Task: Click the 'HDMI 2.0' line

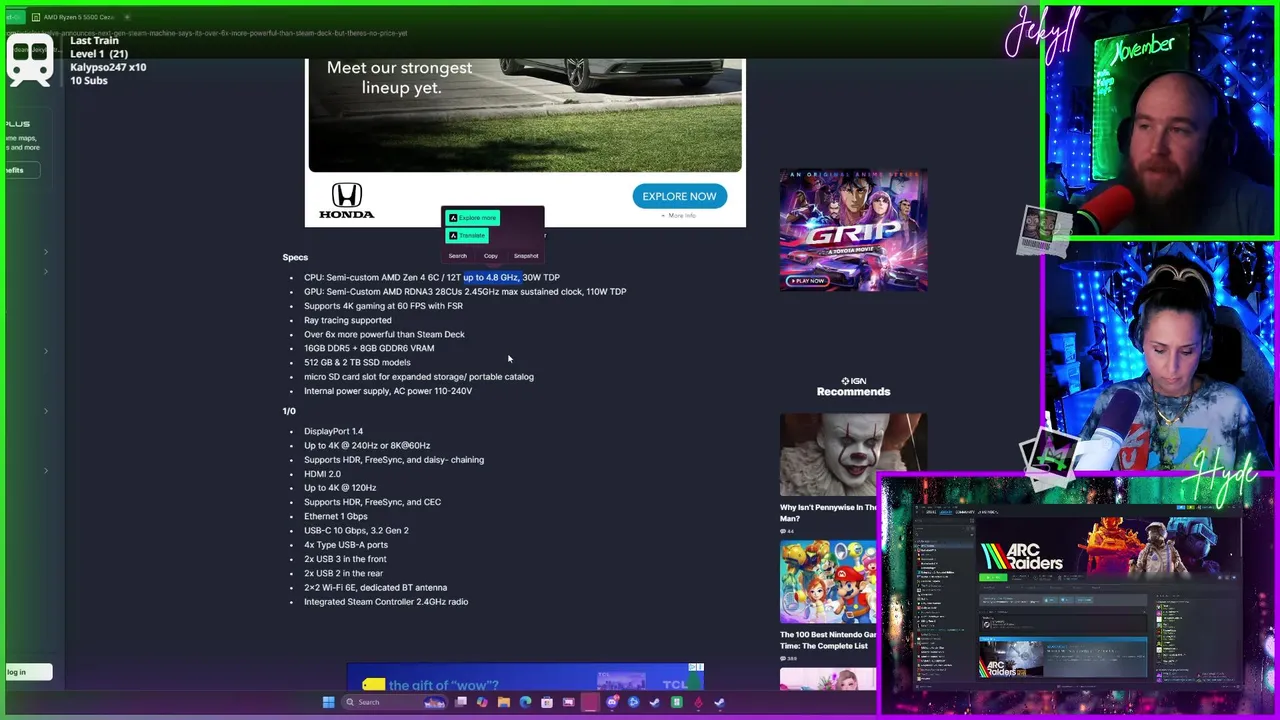Action: tap(322, 474)
